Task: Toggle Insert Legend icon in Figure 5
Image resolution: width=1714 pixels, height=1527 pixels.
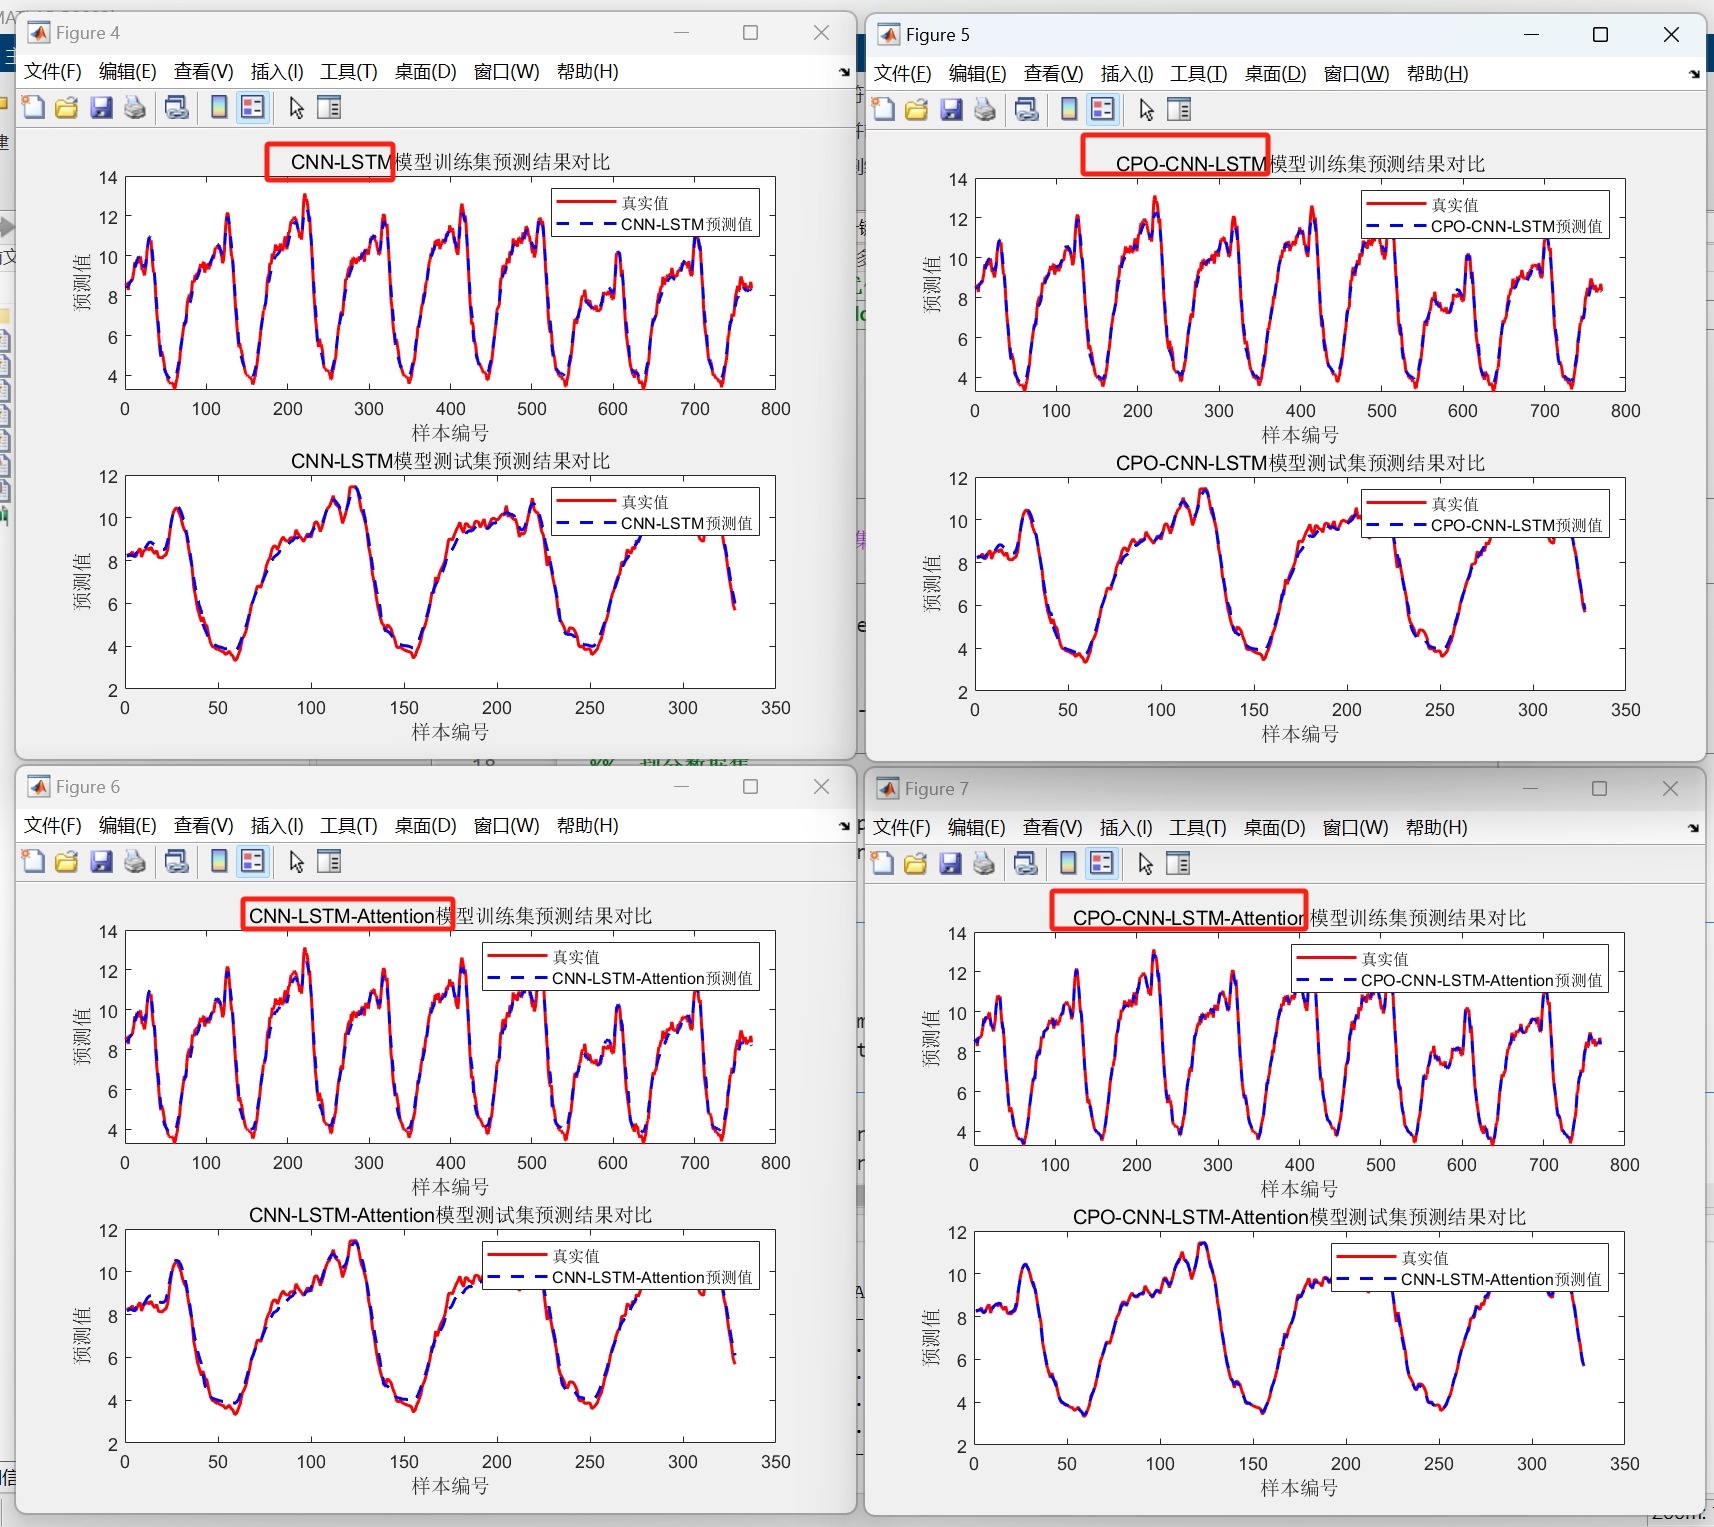Action: click(x=1103, y=109)
